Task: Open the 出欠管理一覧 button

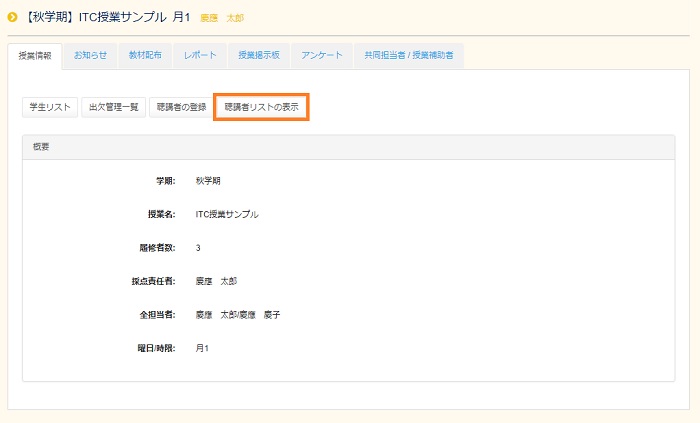Action: (x=113, y=107)
